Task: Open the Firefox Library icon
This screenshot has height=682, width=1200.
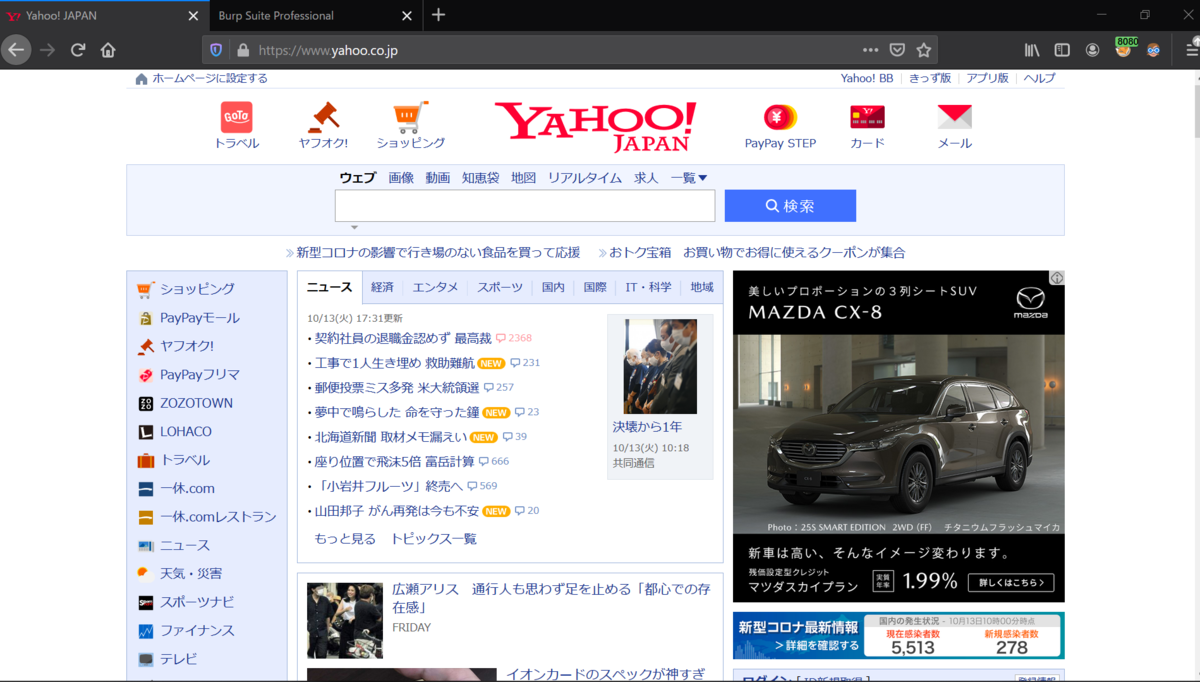Action: tap(1033, 50)
